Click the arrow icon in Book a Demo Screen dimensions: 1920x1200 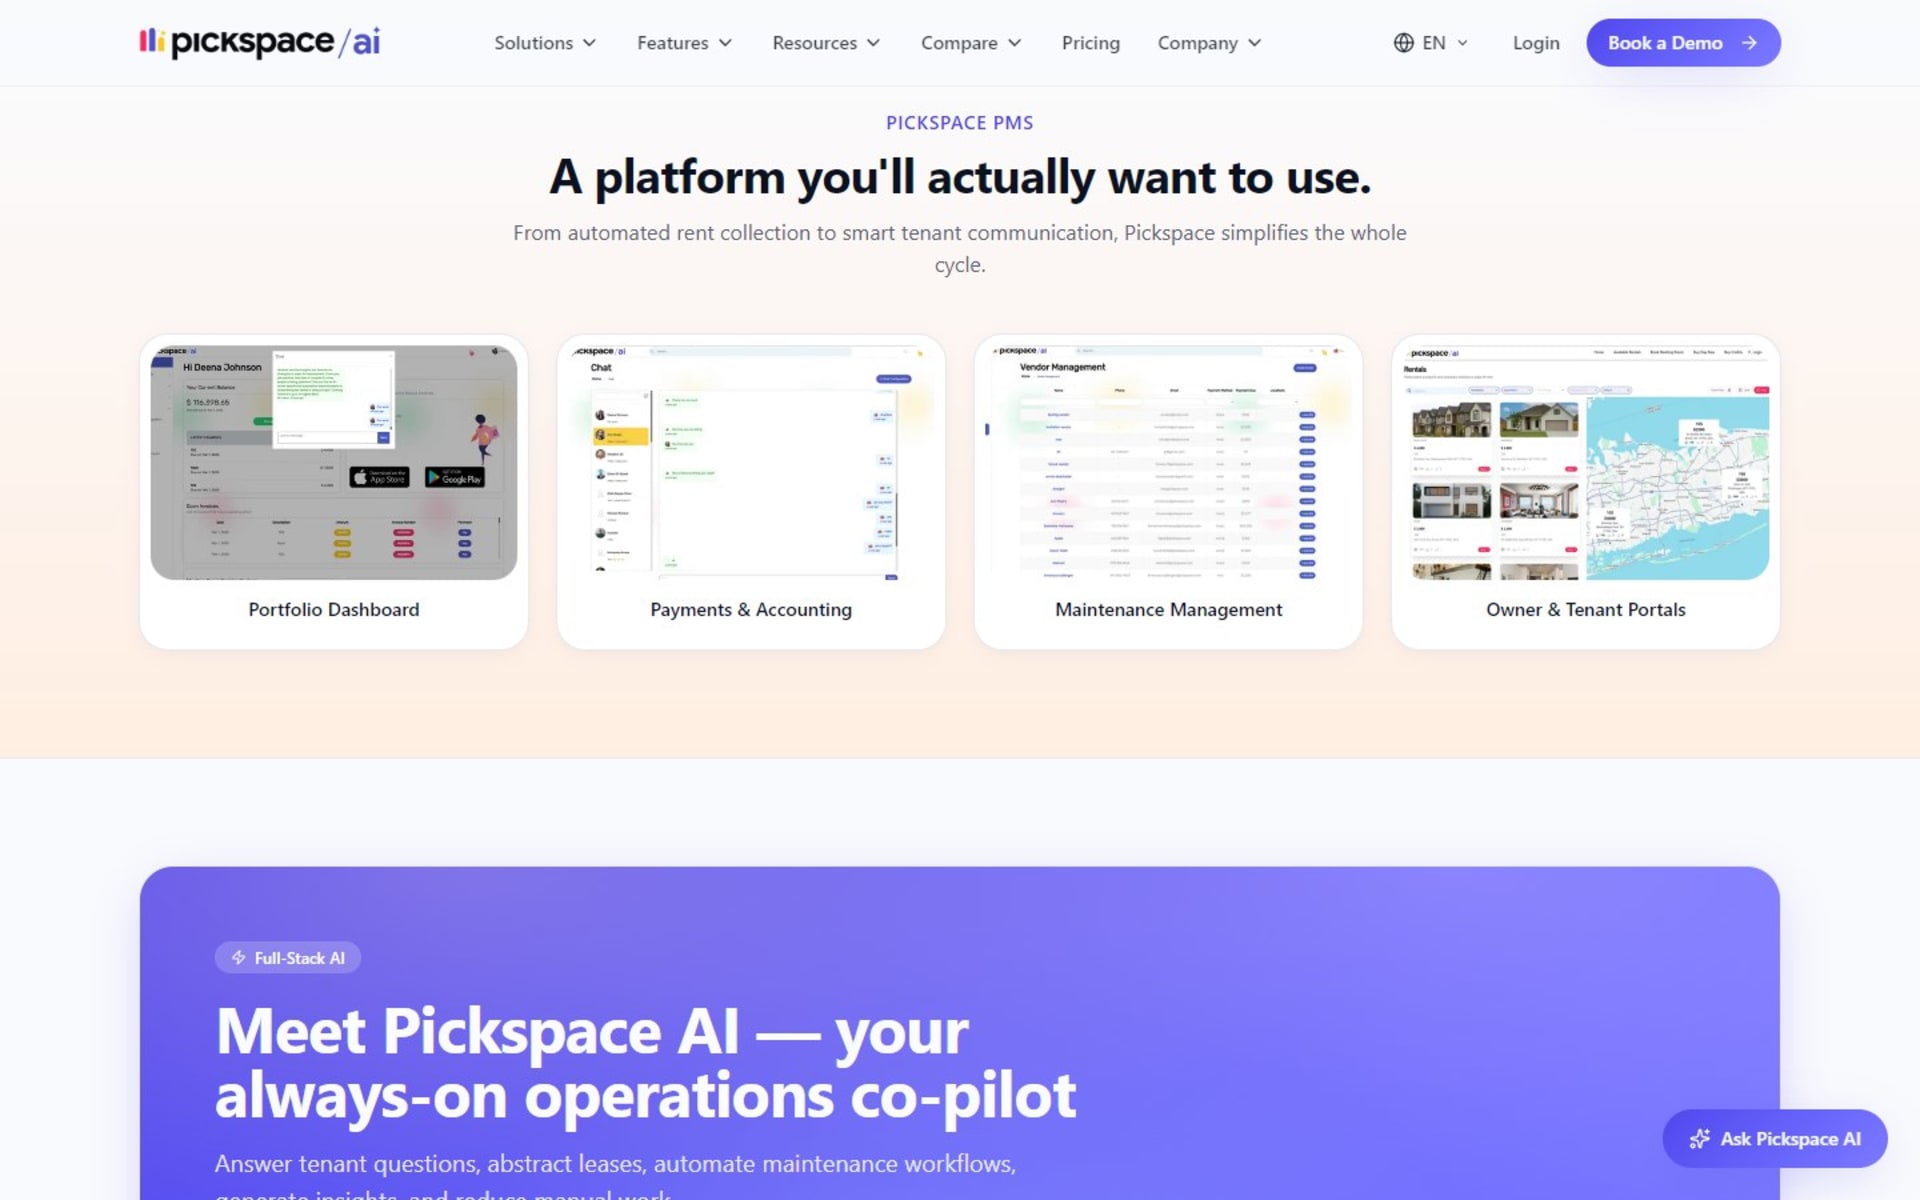[1749, 43]
